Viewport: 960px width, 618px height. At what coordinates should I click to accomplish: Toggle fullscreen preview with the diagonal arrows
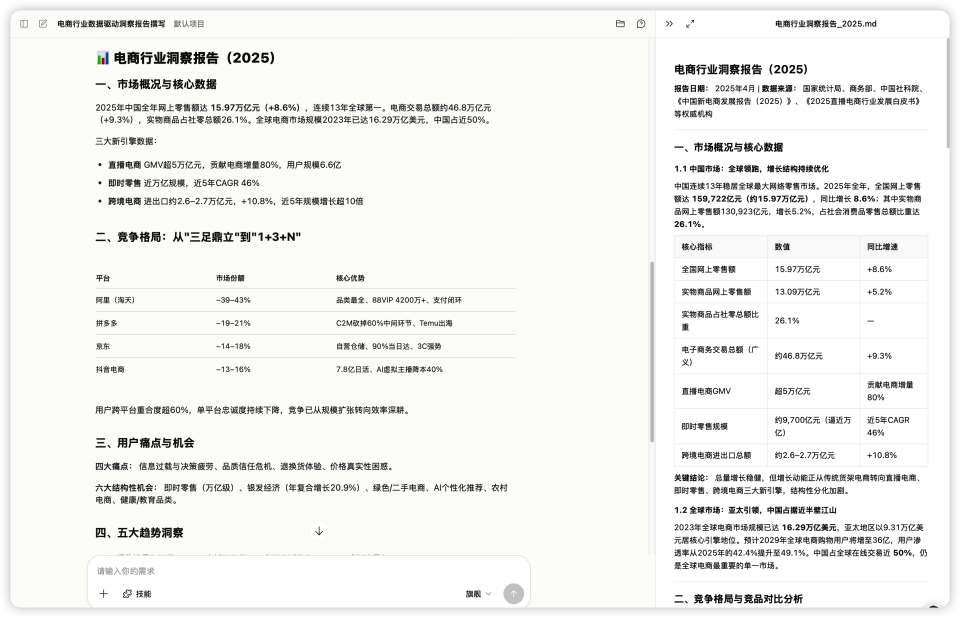pyautogui.click(x=691, y=22)
